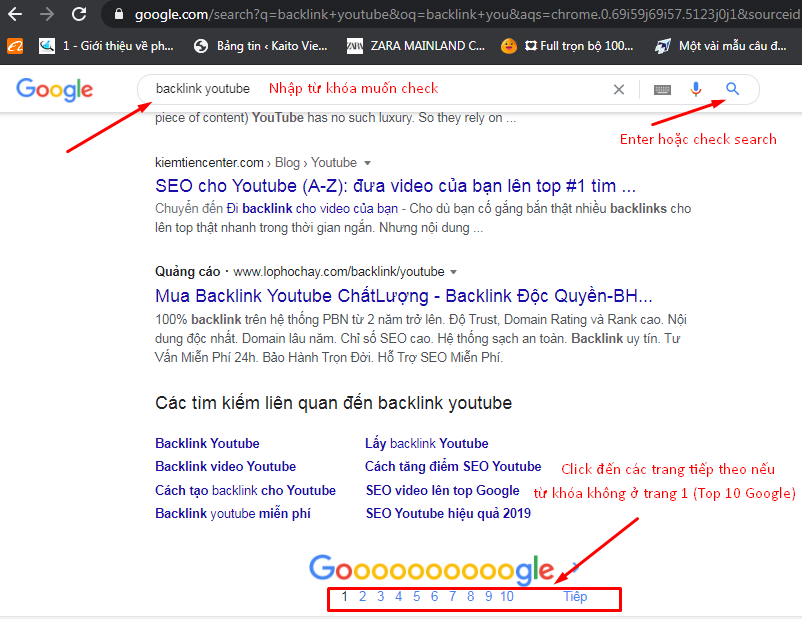The image size is (802, 619).
Task: Select related search 'Cách tạo backlink cho Youtube'
Action: 246,490
